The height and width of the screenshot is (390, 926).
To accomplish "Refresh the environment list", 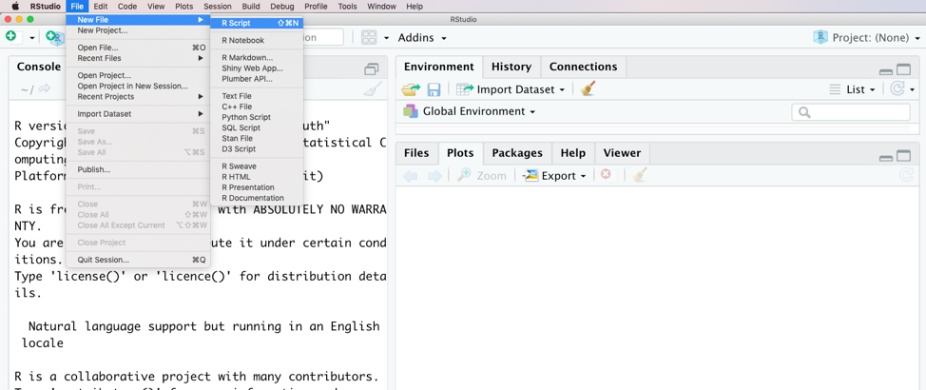I will pos(897,89).
